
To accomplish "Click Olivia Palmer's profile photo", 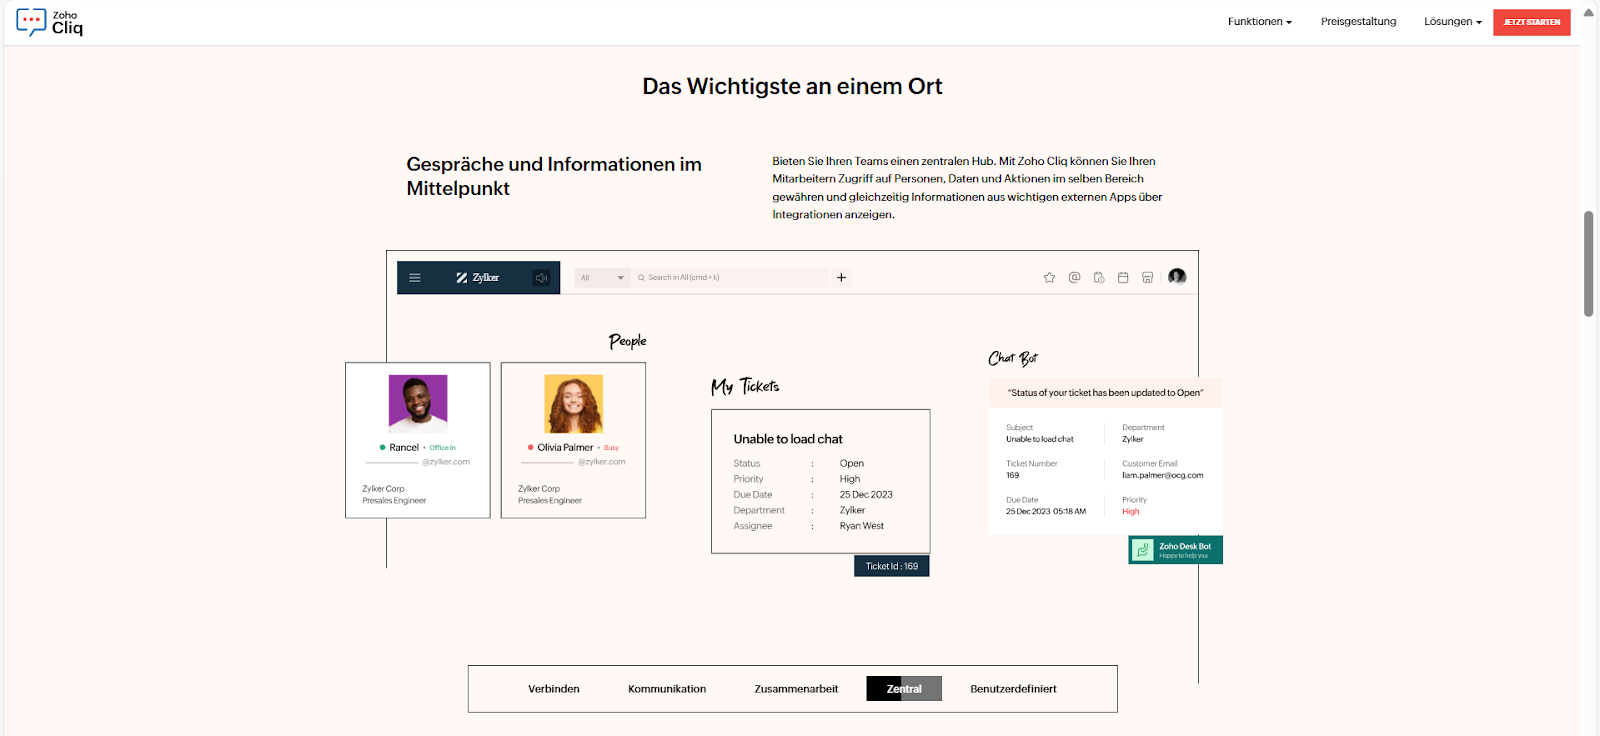I will tap(574, 404).
